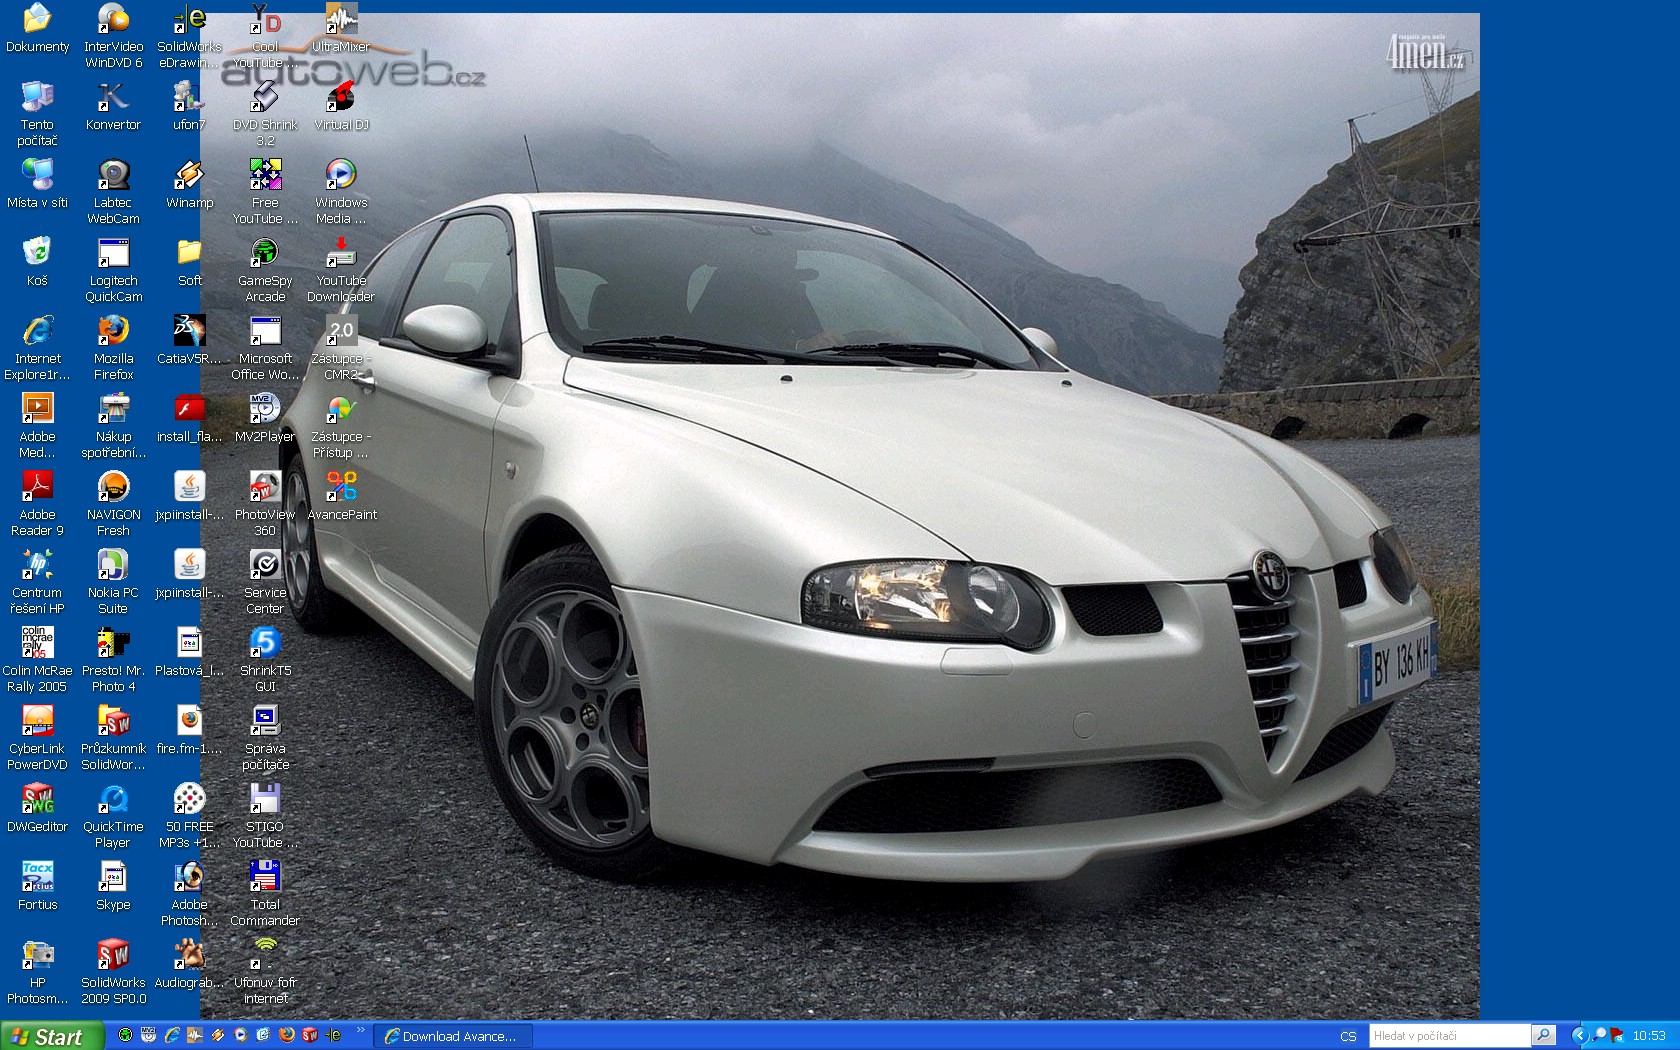Click the Hledat v počítači search field
The width and height of the screenshot is (1680, 1050).
tap(1448, 1036)
